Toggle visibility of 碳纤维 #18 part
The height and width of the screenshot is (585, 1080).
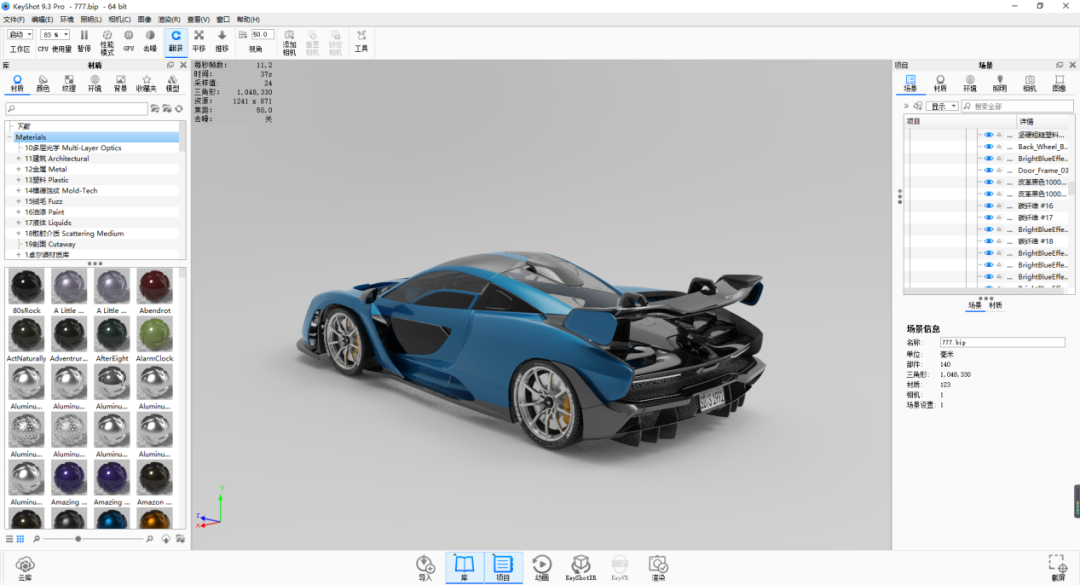click(x=988, y=241)
